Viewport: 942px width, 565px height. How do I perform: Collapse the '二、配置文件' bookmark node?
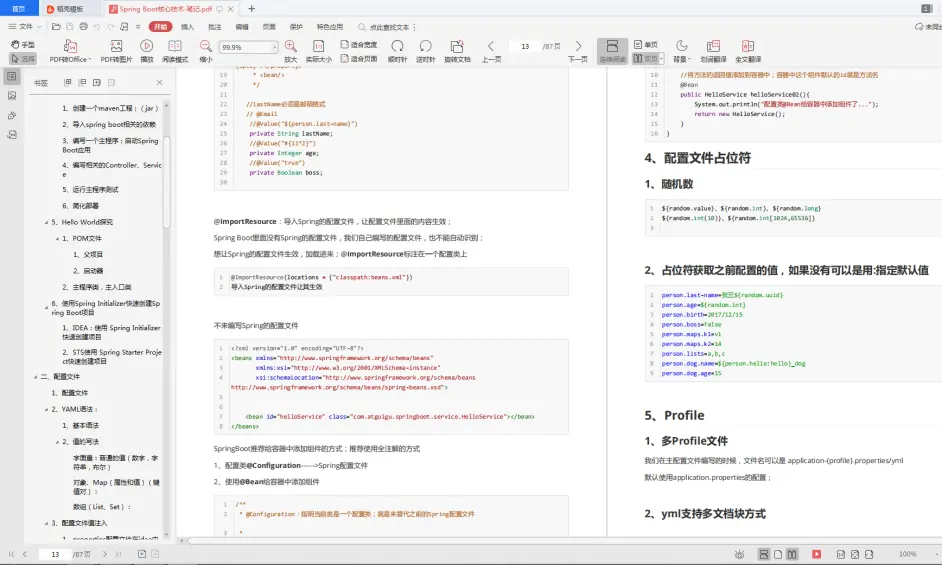pos(35,377)
